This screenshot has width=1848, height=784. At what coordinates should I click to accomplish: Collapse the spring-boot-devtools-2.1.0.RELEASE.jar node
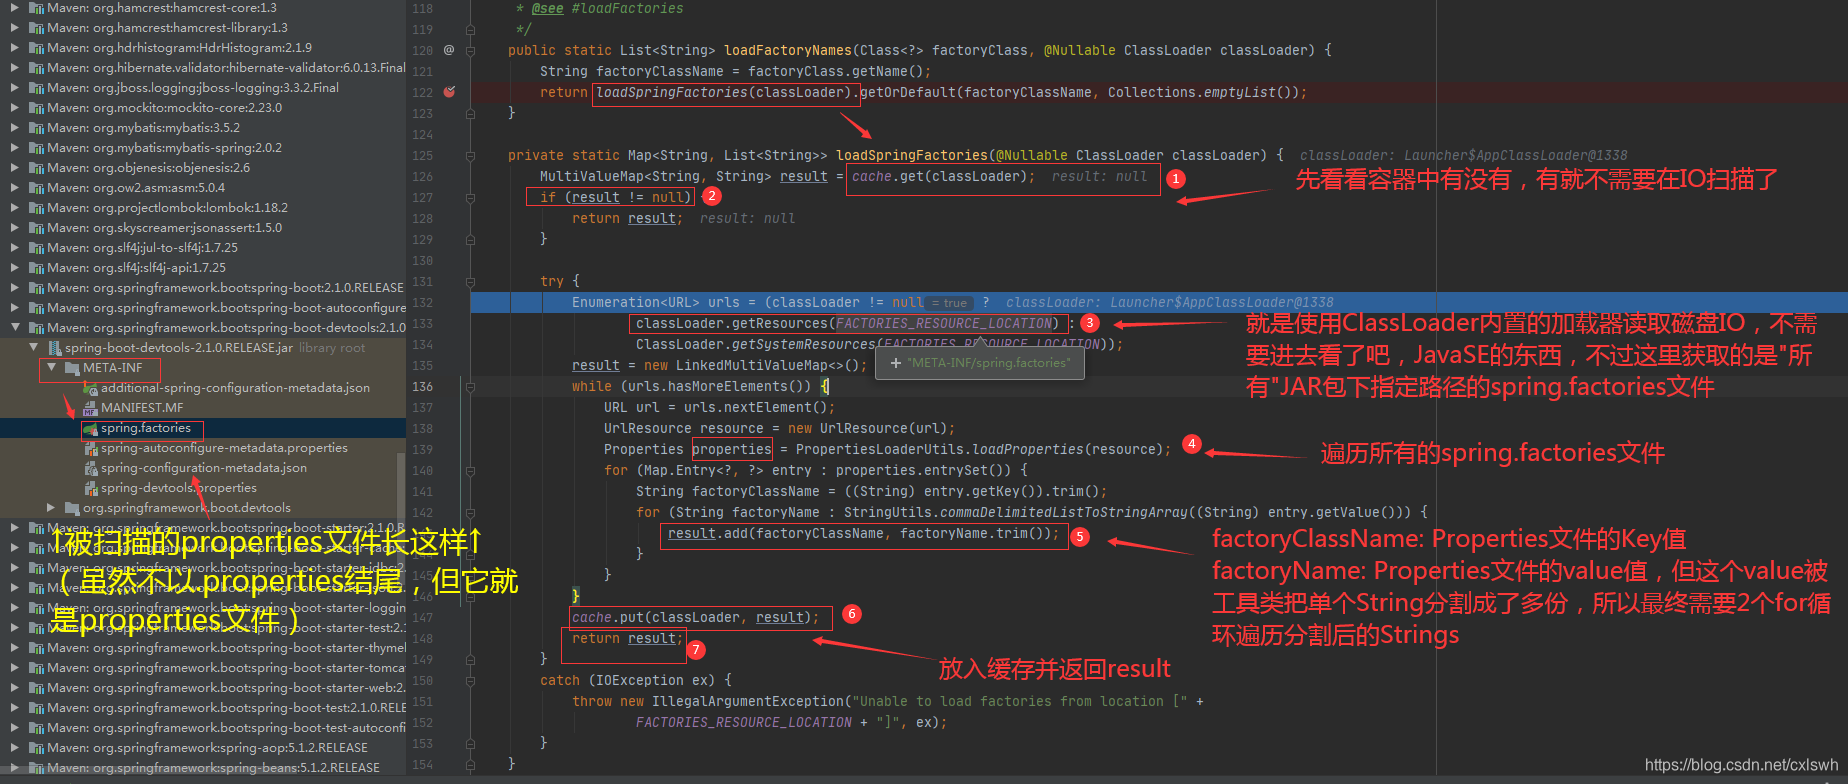click(x=33, y=347)
